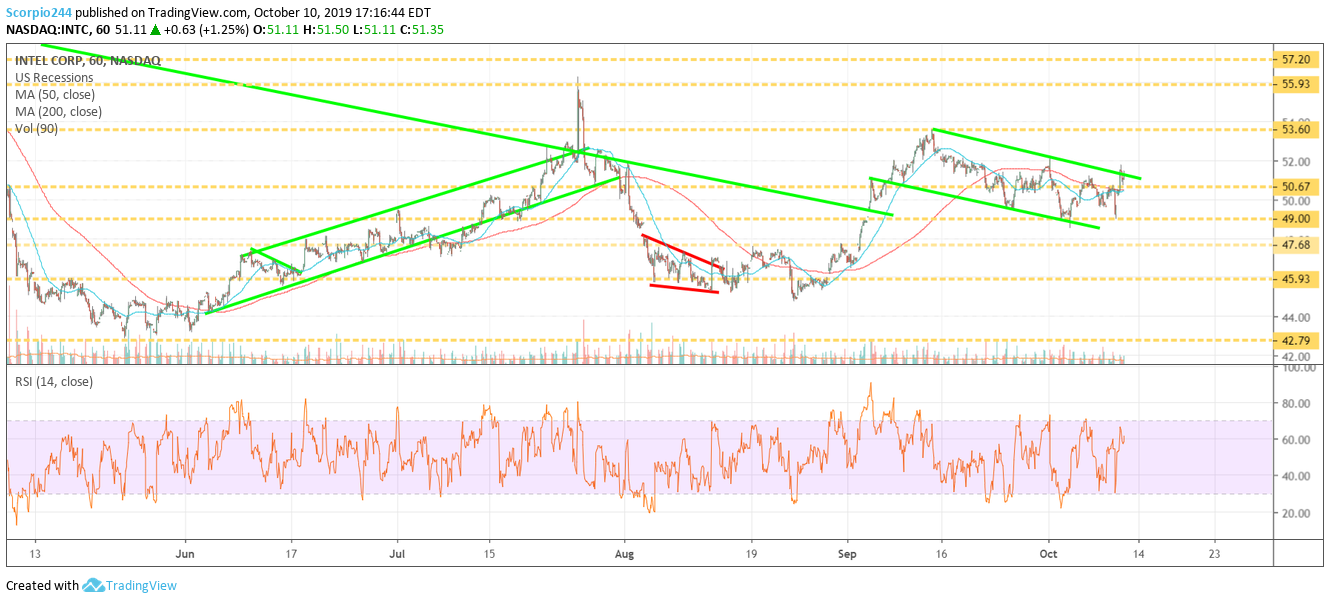This screenshot has height=603, width=1330.
Task: Click the 57.20 price level label
Action: (x=1295, y=59)
